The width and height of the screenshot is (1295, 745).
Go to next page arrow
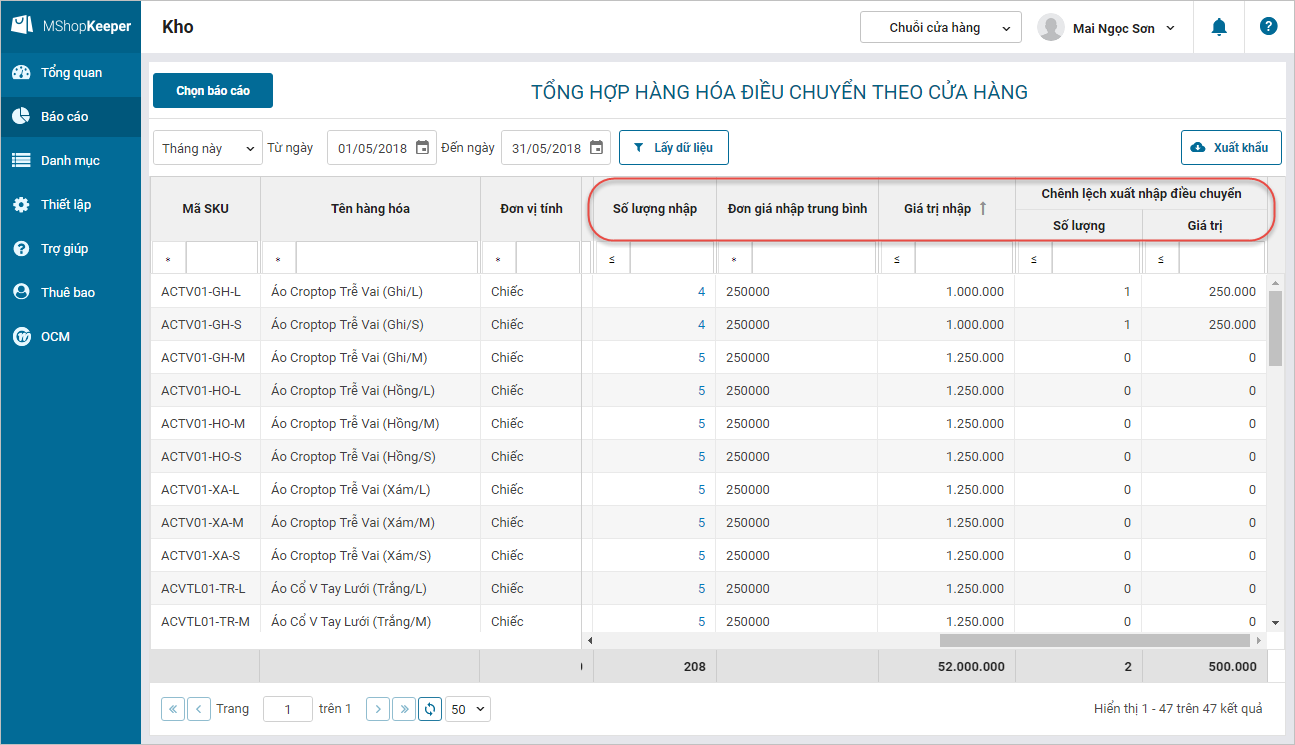coord(378,709)
